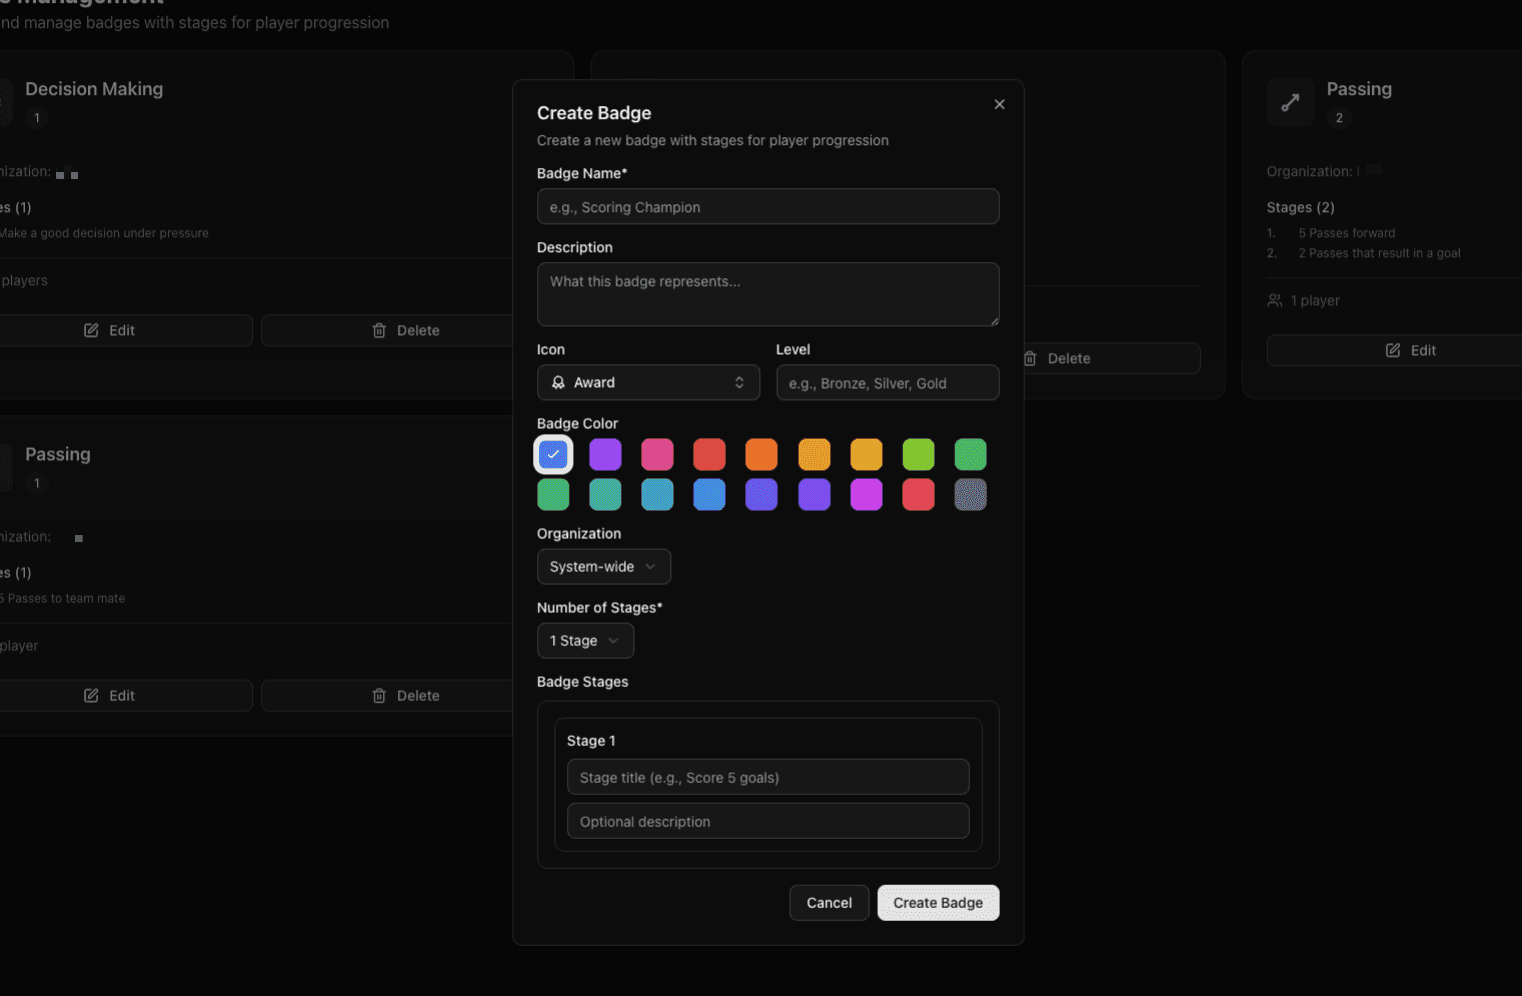Click the edit icon on right Passing card

1392,351
